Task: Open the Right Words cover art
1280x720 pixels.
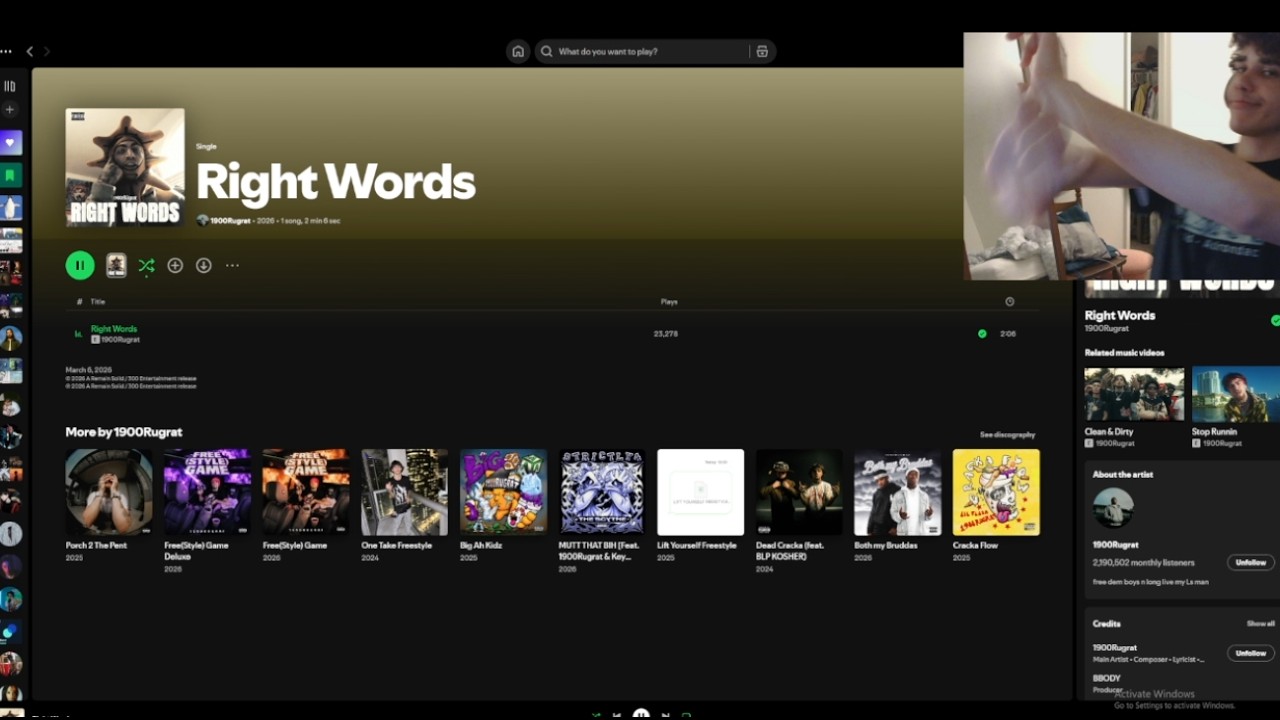Action: pos(125,167)
